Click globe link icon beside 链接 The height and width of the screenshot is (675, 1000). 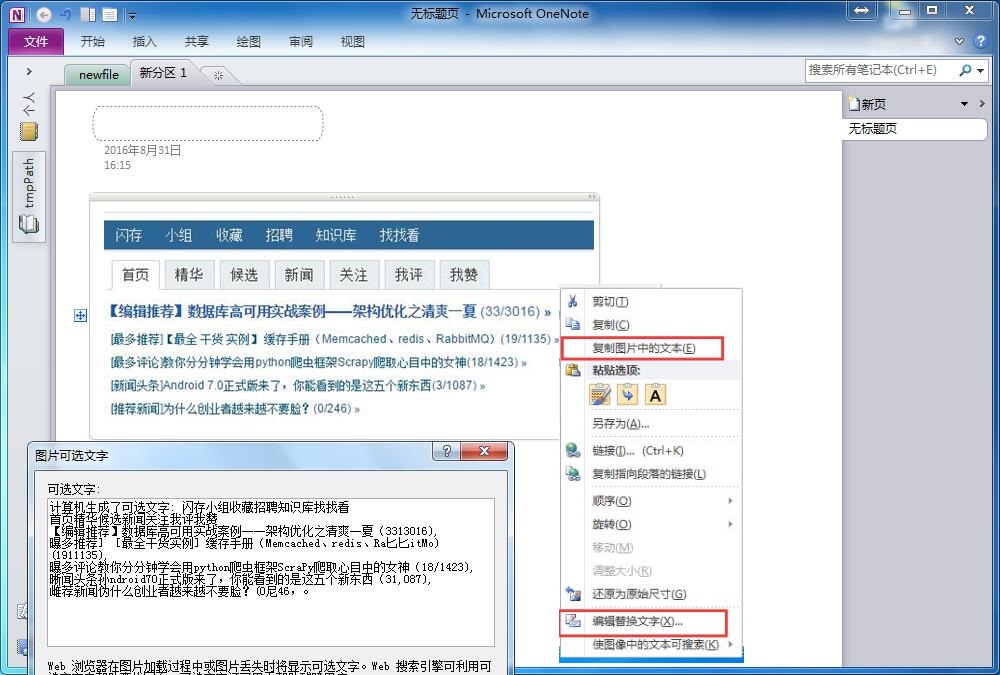[573, 450]
